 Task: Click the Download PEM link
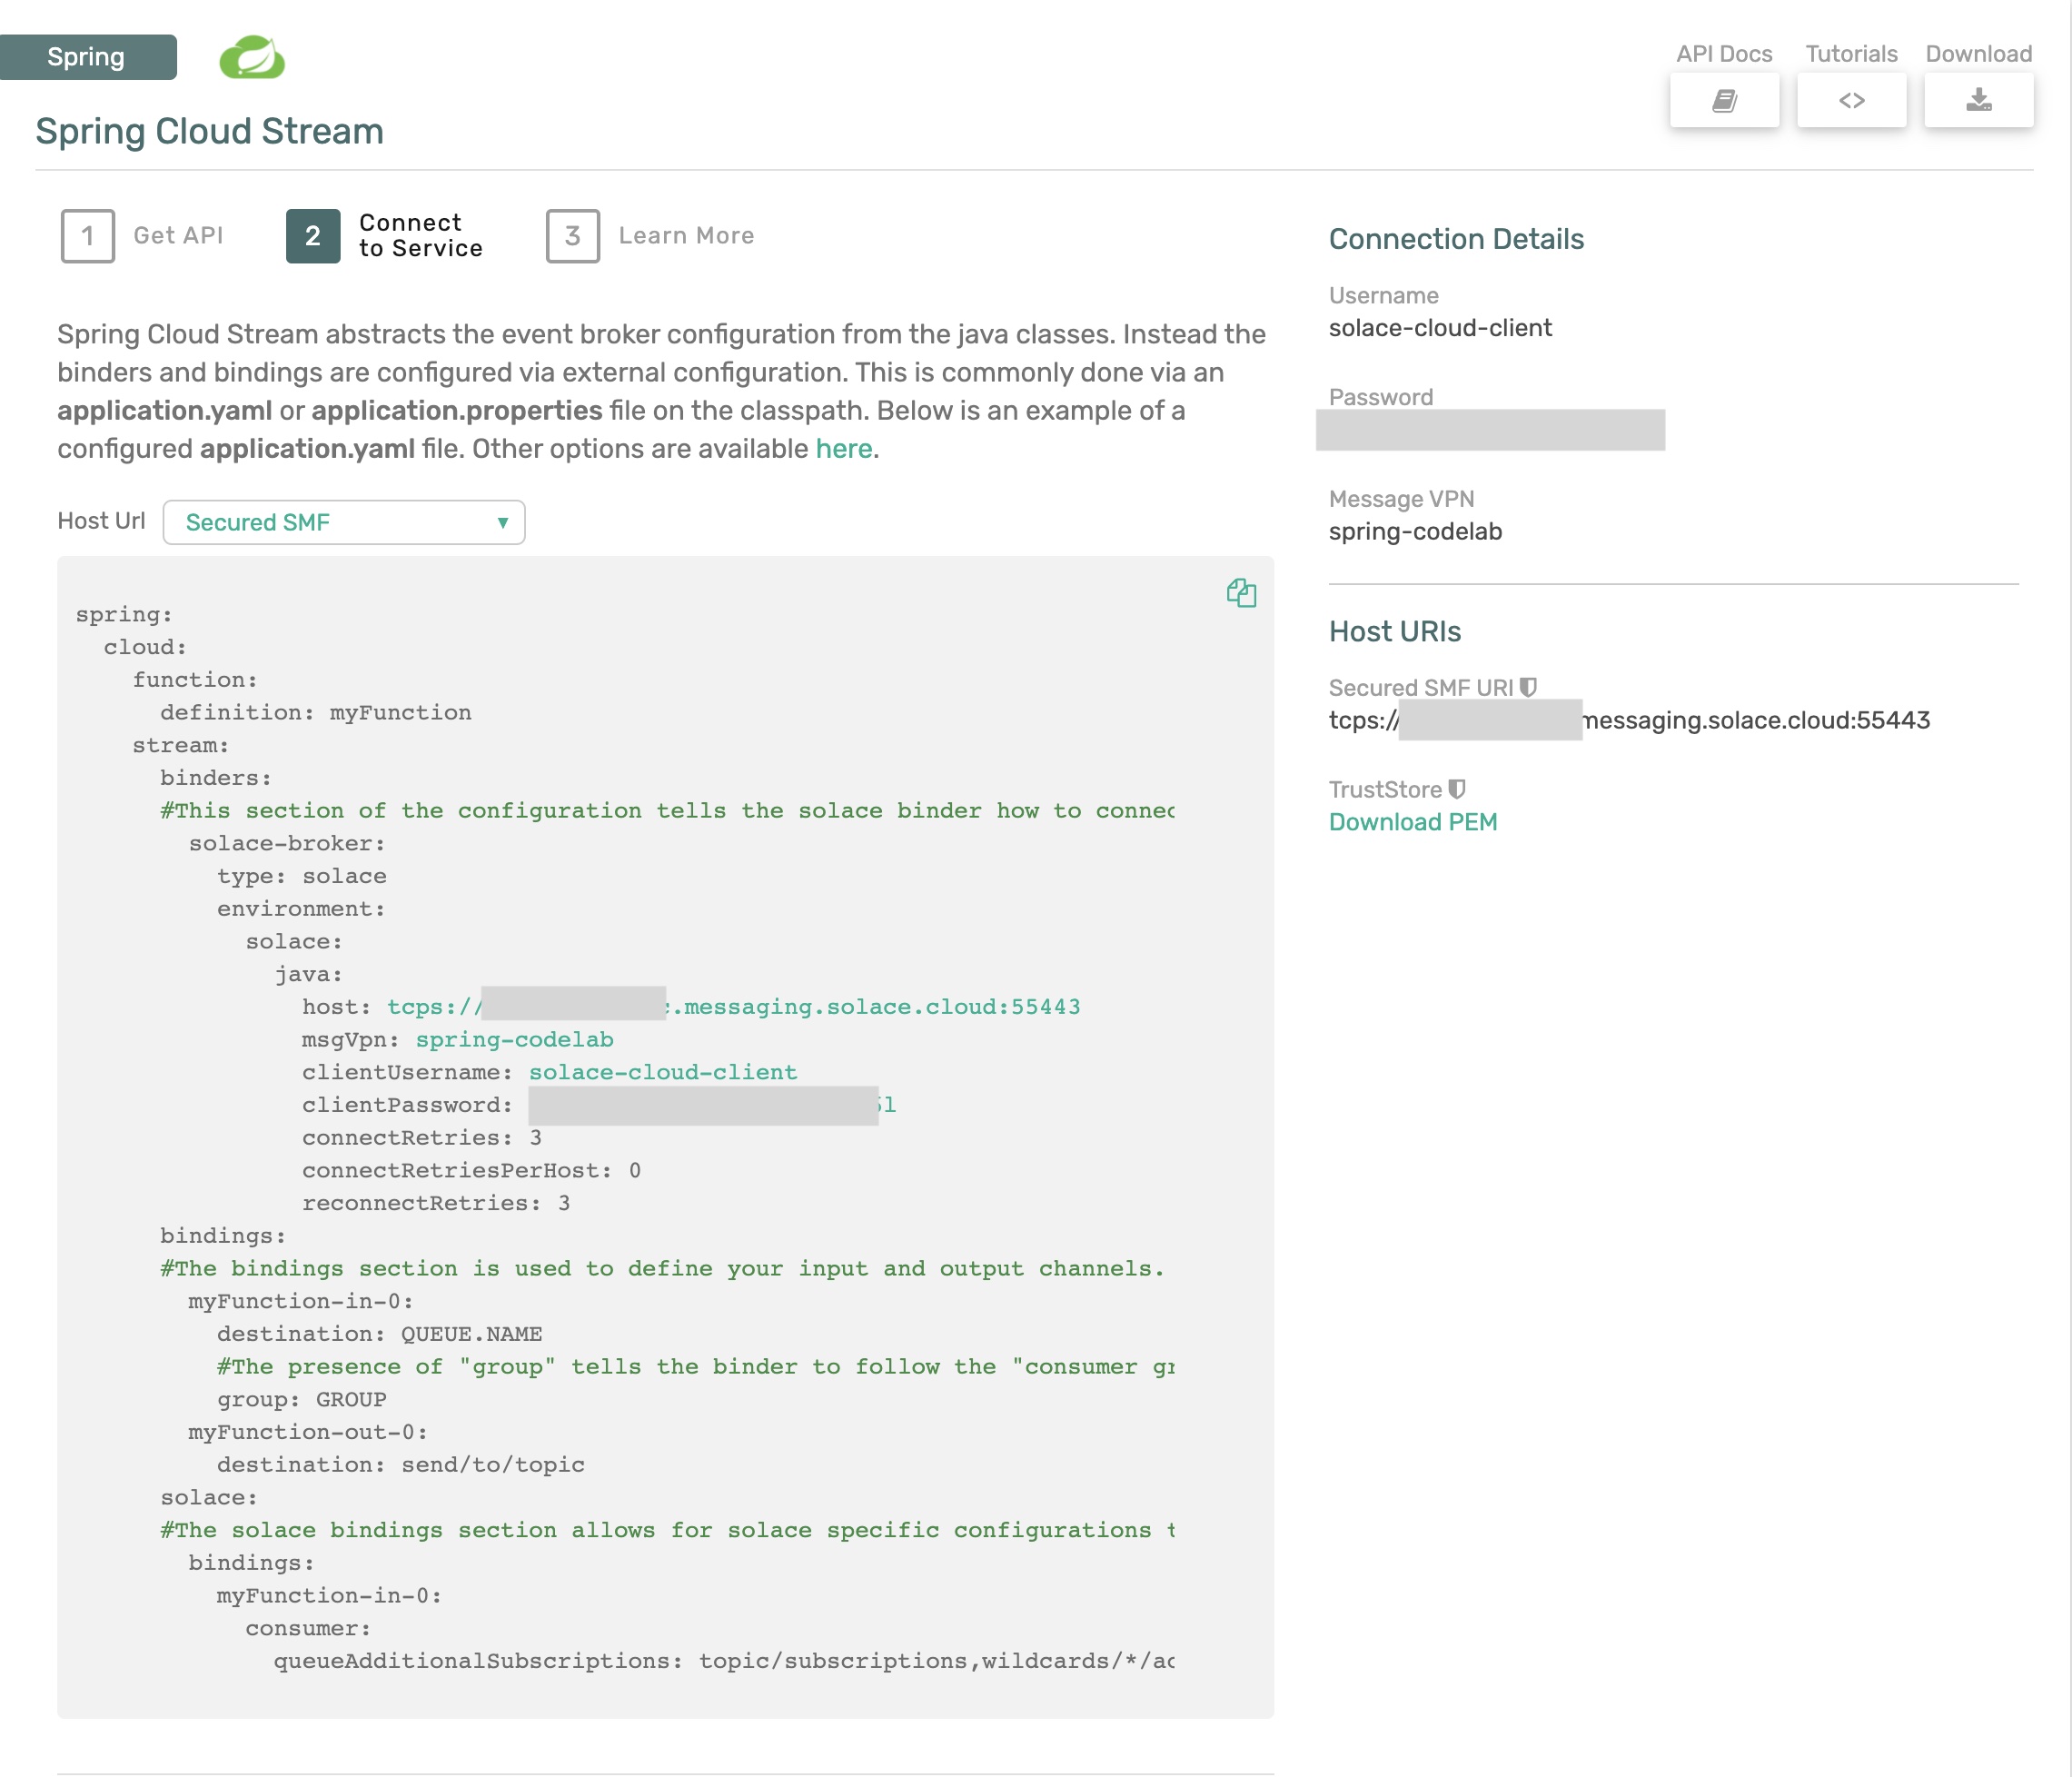click(1412, 822)
